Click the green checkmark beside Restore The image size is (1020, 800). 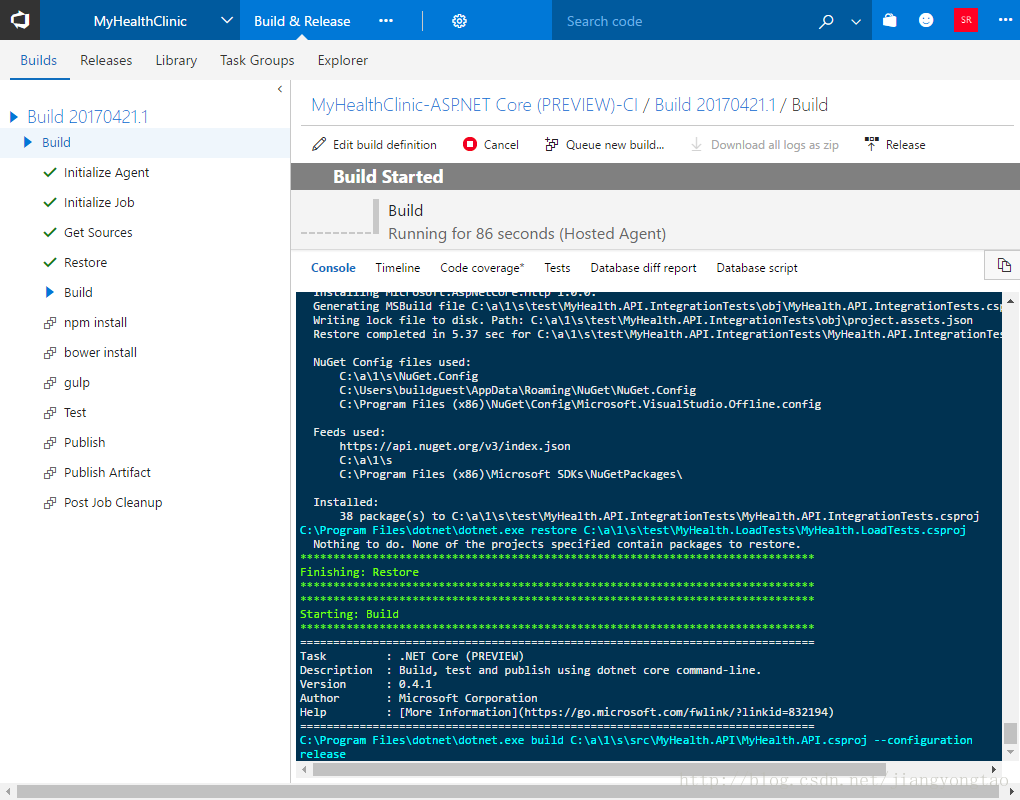click(49, 262)
